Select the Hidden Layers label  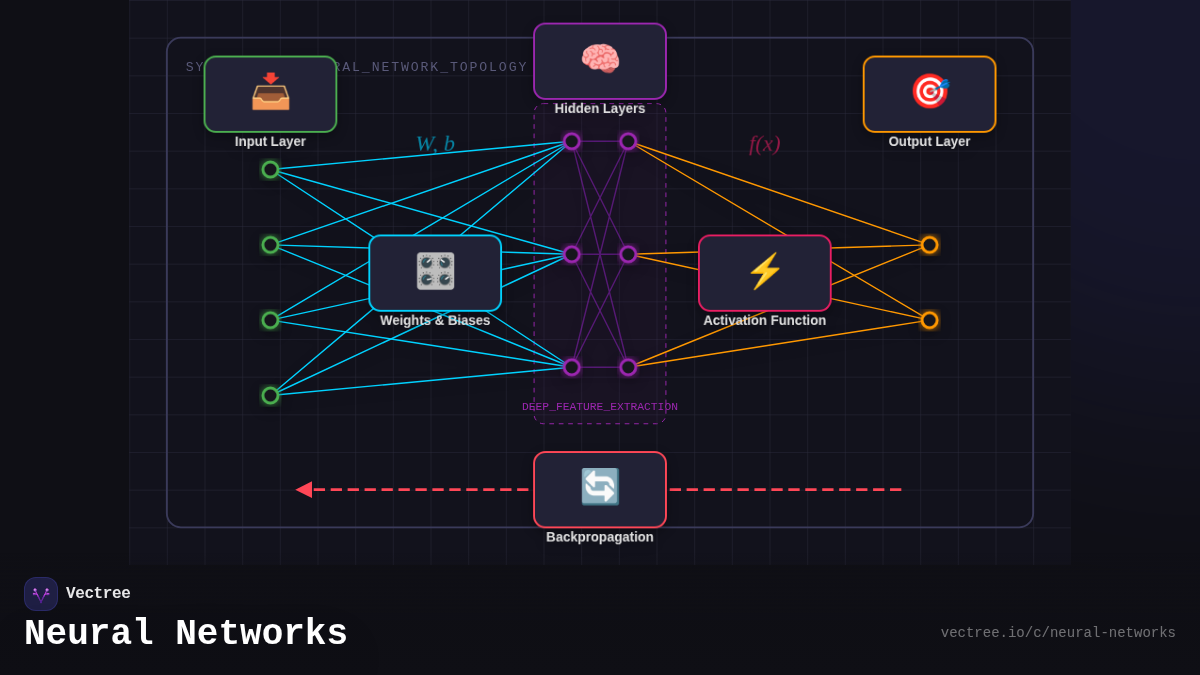click(599, 108)
